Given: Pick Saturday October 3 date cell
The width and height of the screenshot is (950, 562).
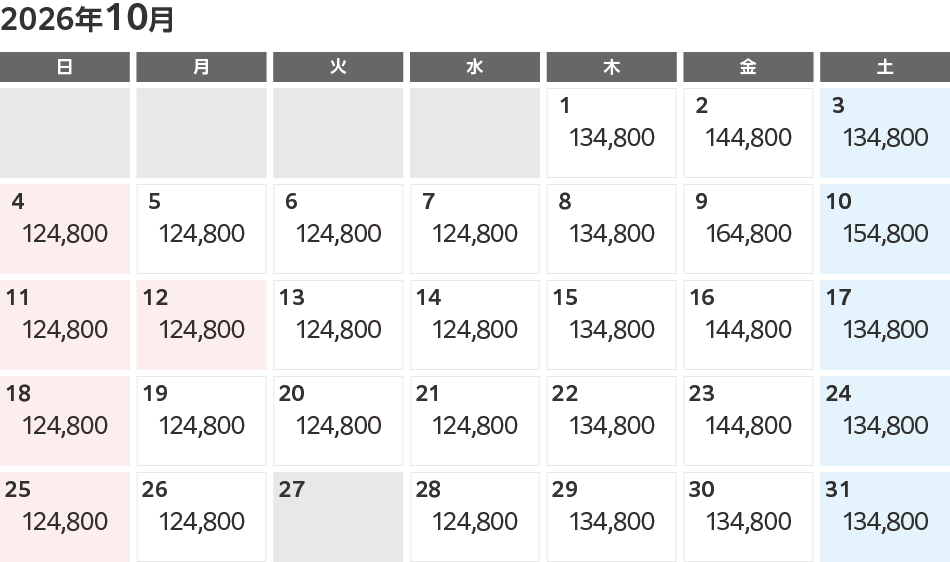Looking at the screenshot, I should [884, 132].
